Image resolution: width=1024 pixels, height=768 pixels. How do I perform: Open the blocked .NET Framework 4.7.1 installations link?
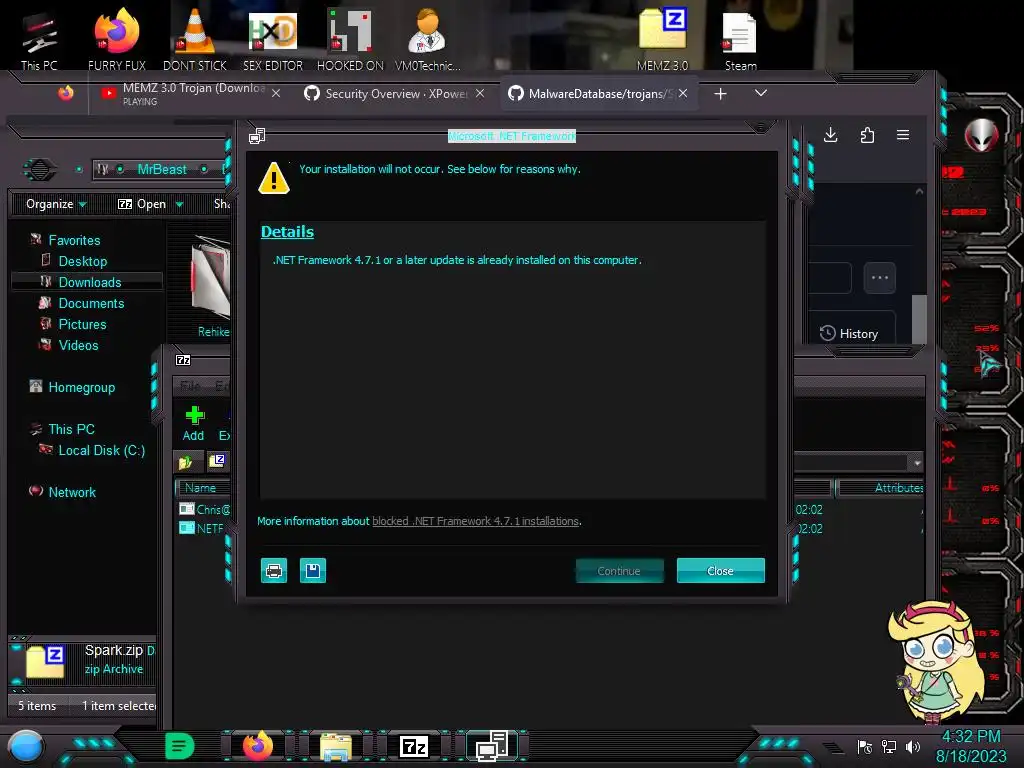point(475,521)
